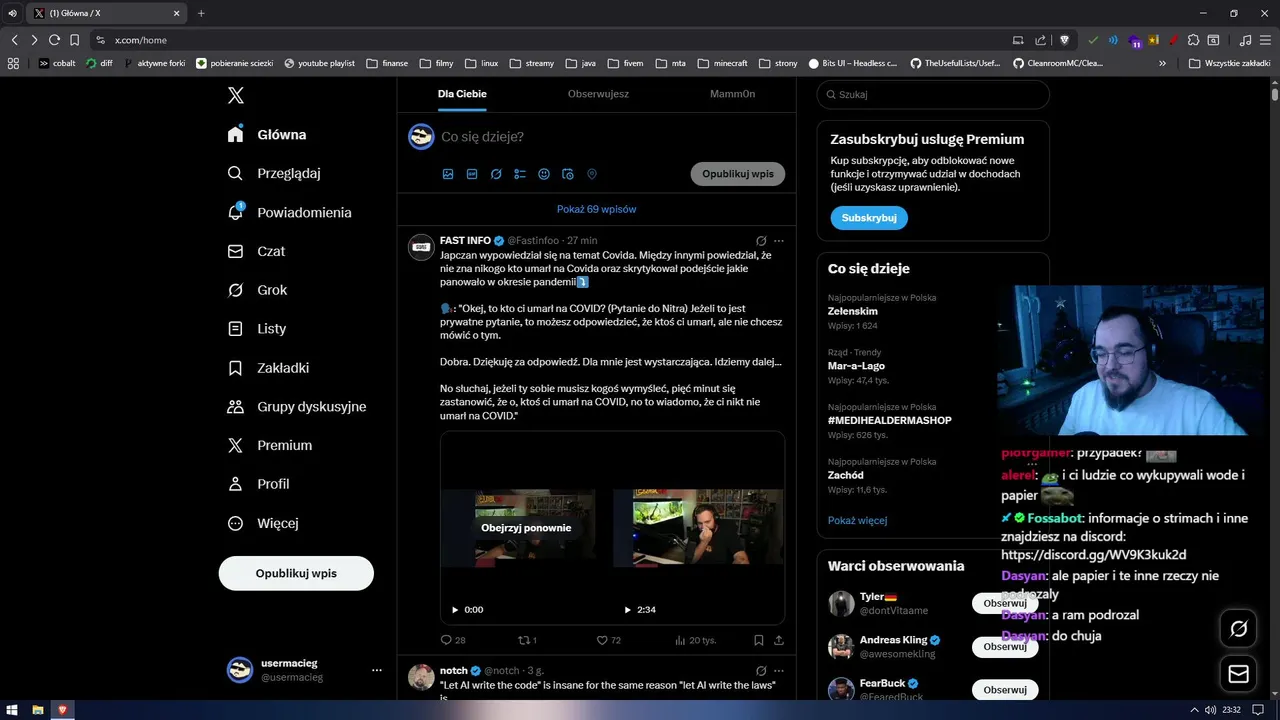Image resolution: width=1280 pixels, height=720 pixels.
Task: Open replies on FAST INFO post (28)
Action: (x=453, y=640)
